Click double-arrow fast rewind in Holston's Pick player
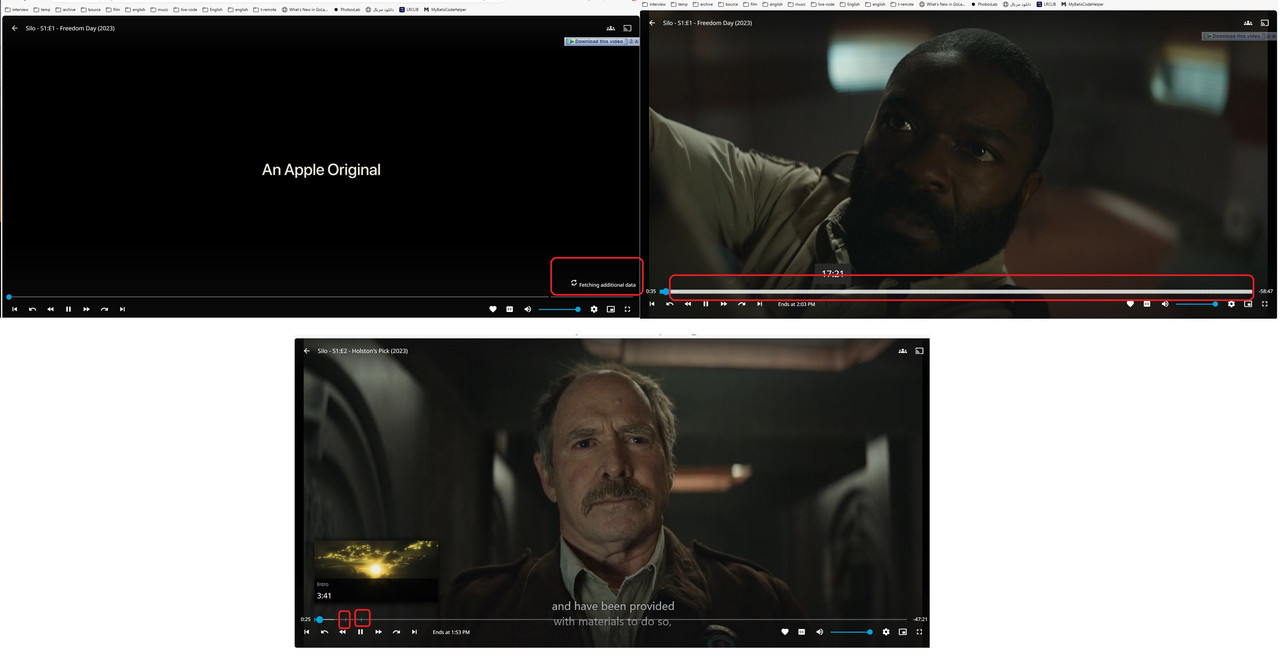Image resolution: width=1280 pixels, height=660 pixels. [x=343, y=632]
